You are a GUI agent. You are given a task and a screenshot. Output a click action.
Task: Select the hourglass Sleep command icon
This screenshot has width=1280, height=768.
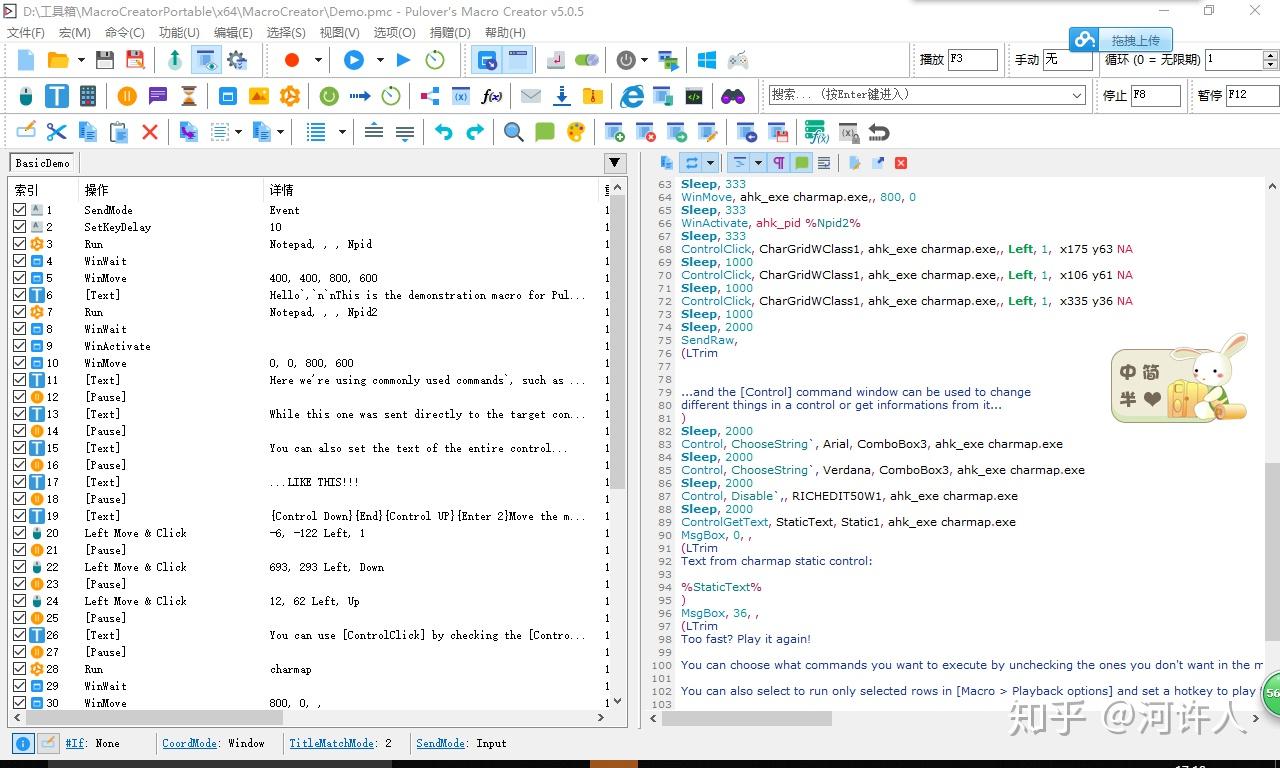189,96
